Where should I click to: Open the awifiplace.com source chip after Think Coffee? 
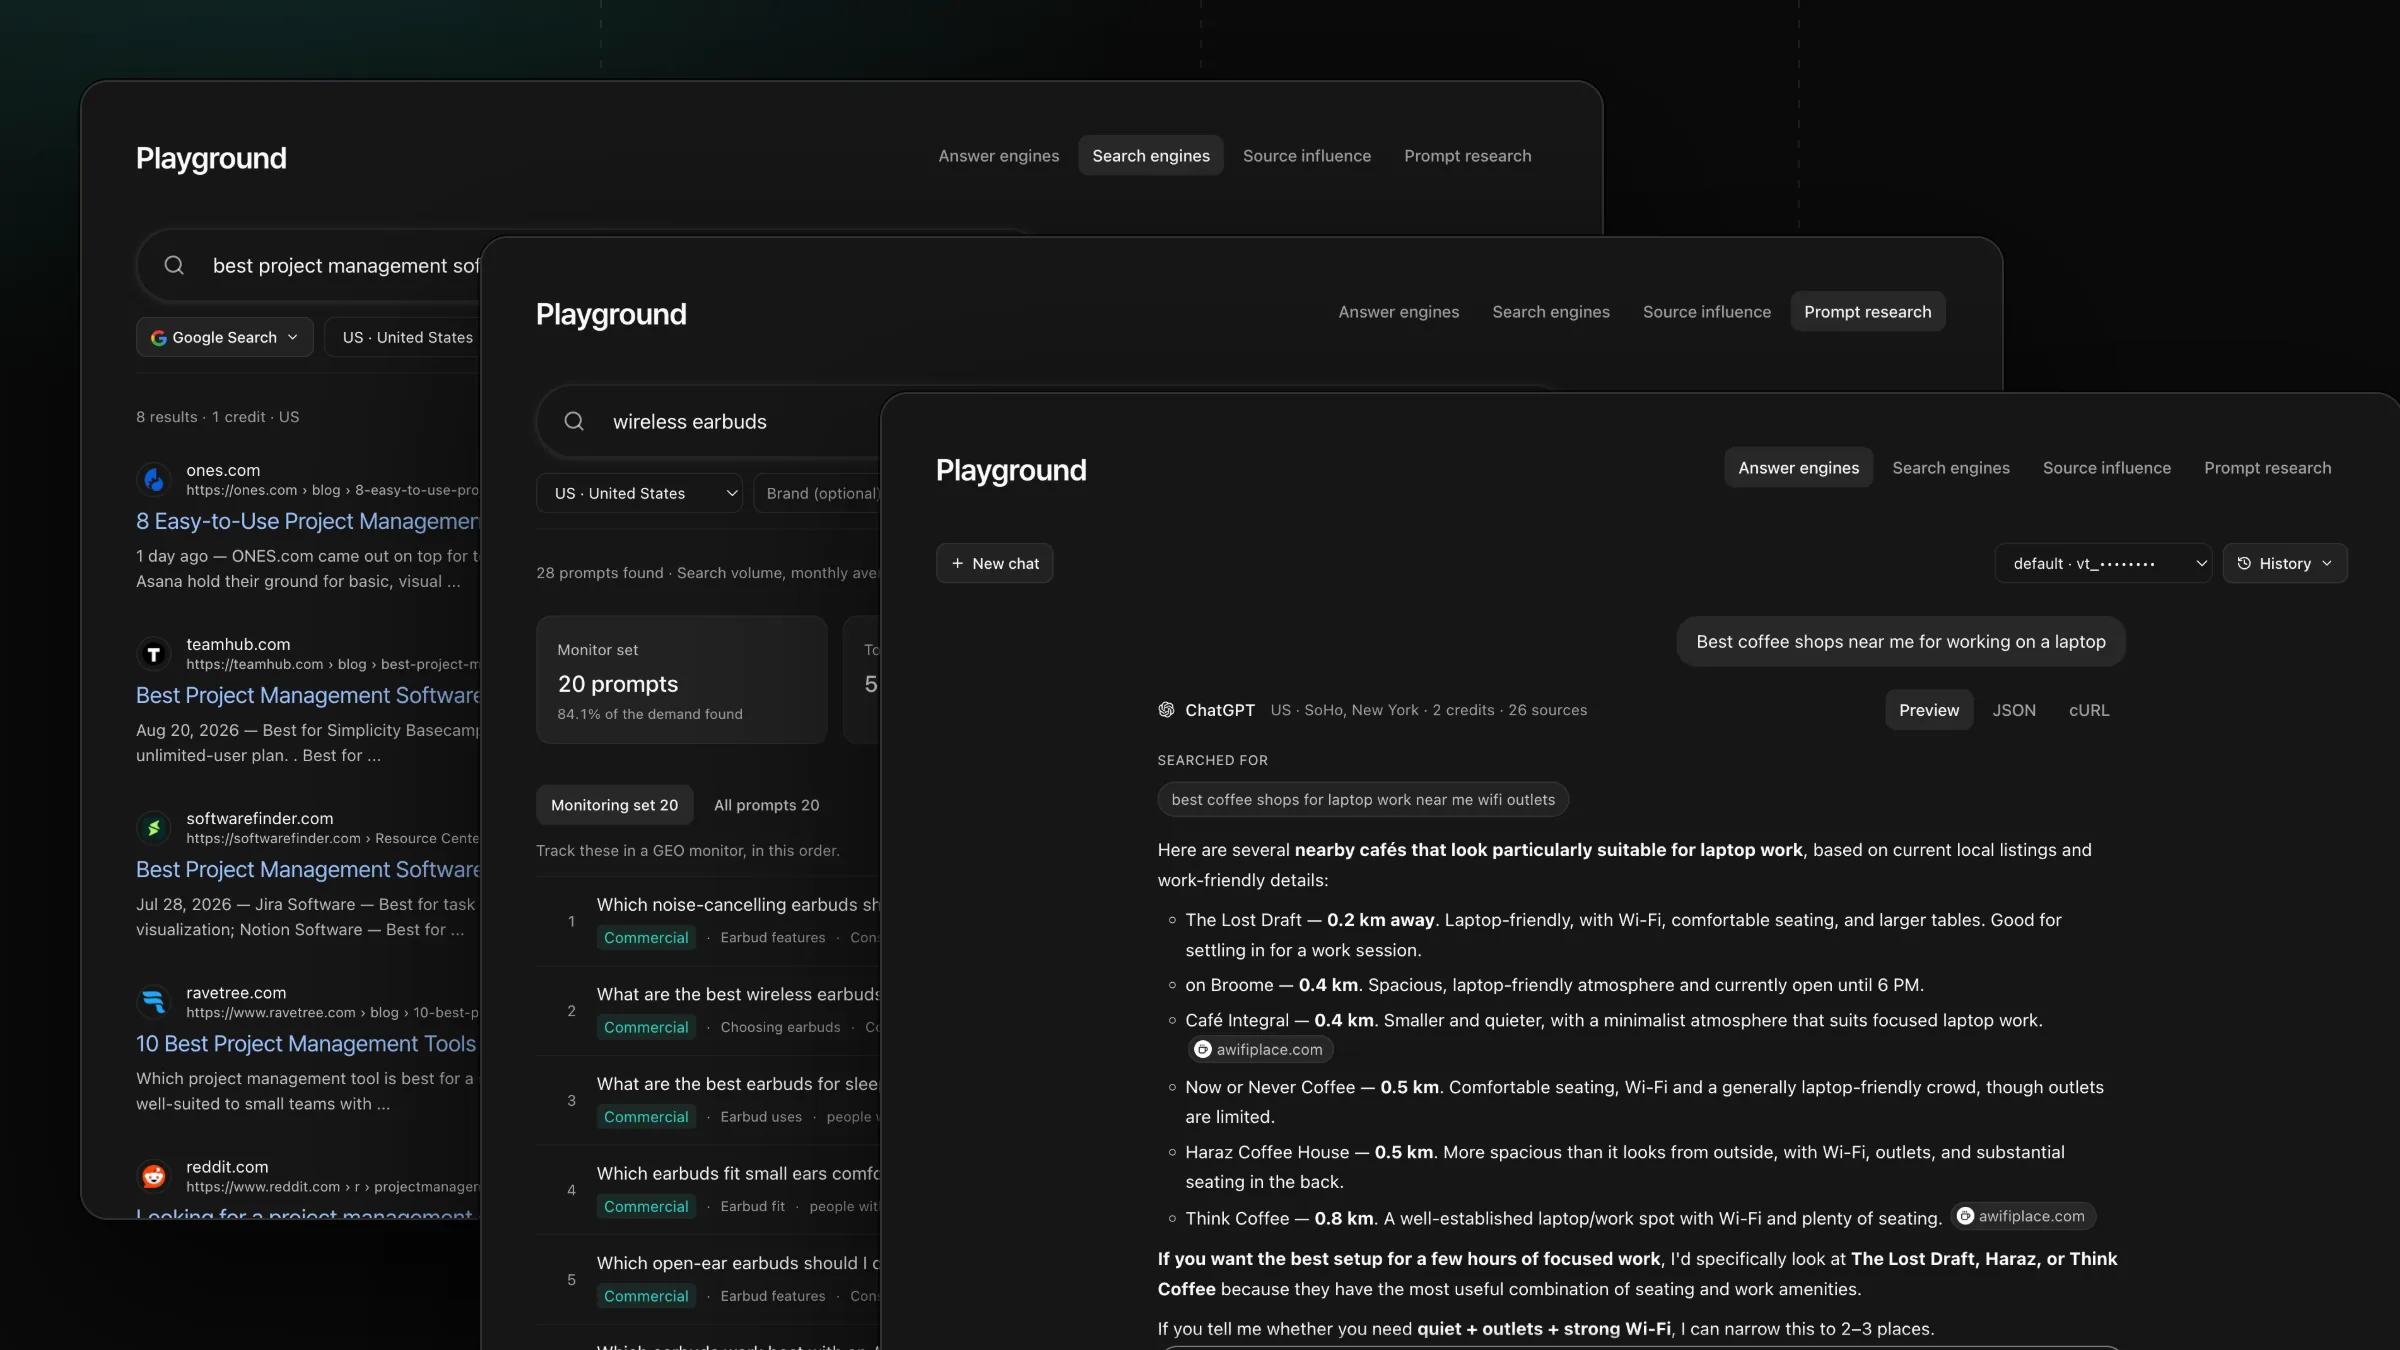coord(2022,1216)
